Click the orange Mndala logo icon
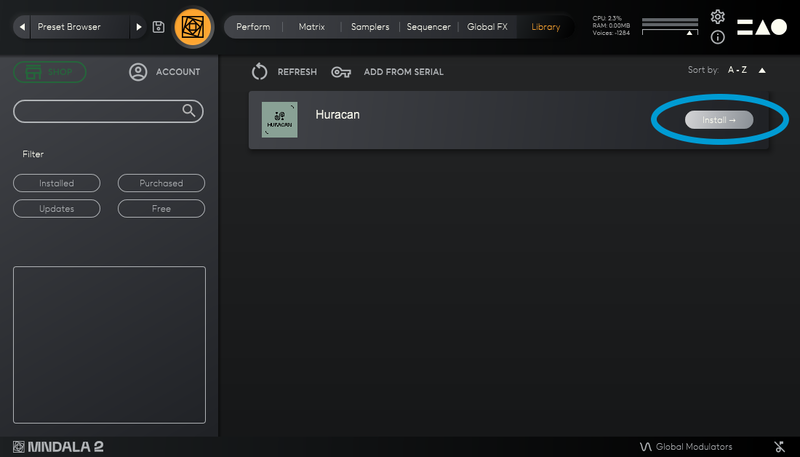Screen dimensions: 800x457 coord(193,27)
